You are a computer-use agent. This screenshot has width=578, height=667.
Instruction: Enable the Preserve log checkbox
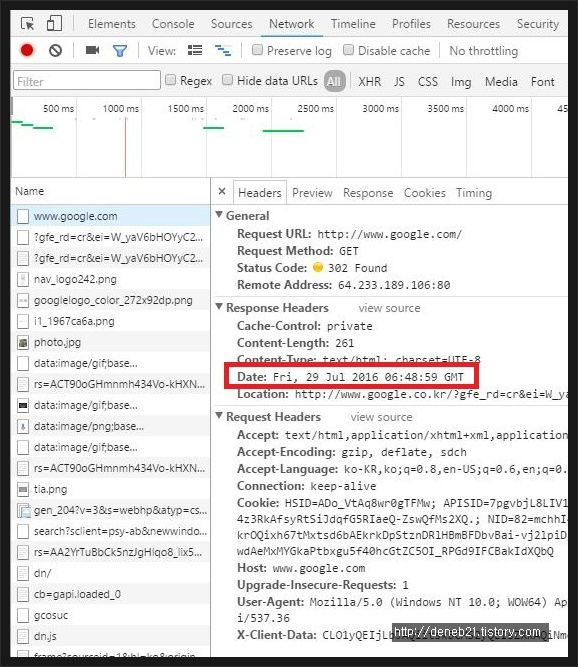(257, 50)
